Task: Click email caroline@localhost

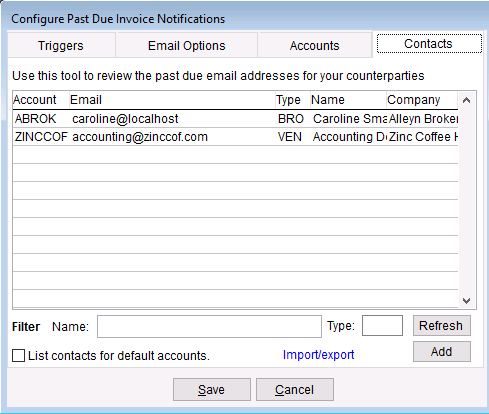Action: (173, 119)
